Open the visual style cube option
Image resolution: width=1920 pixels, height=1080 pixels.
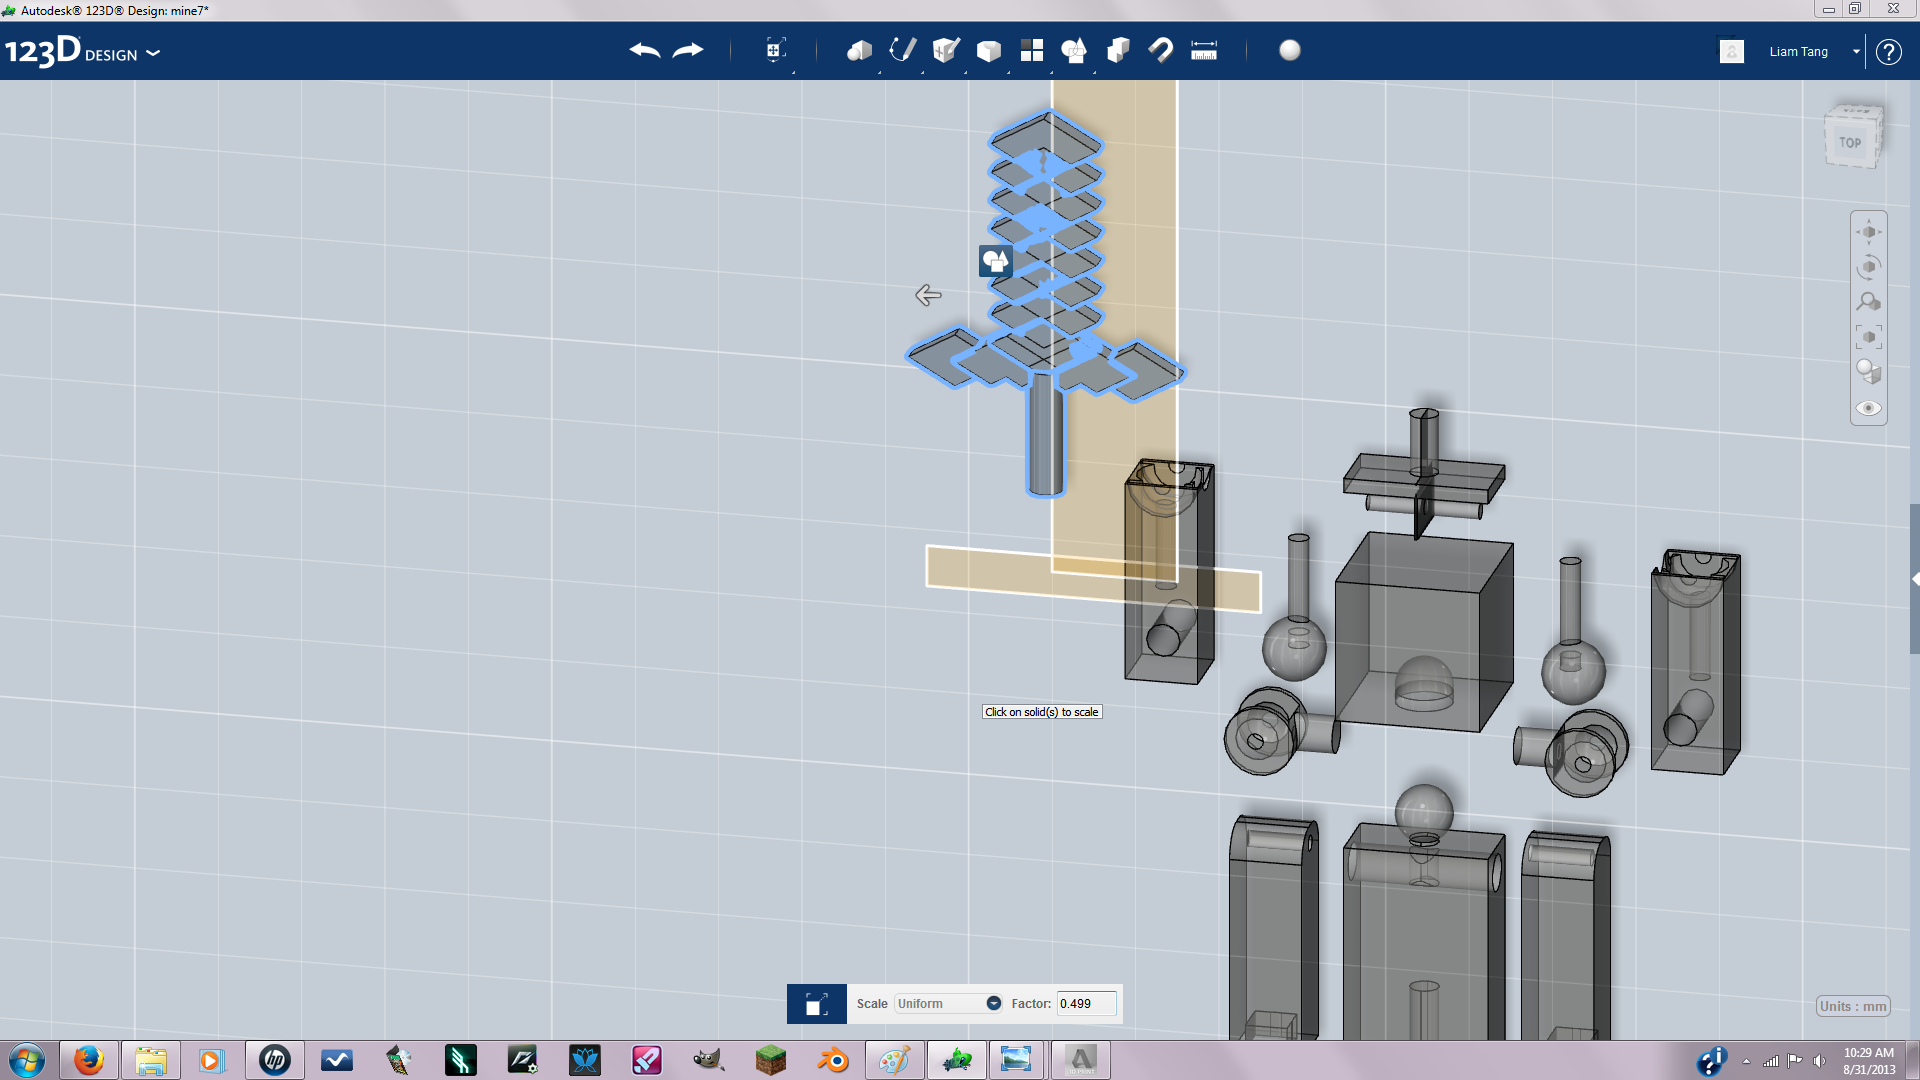click(1868, 372)
